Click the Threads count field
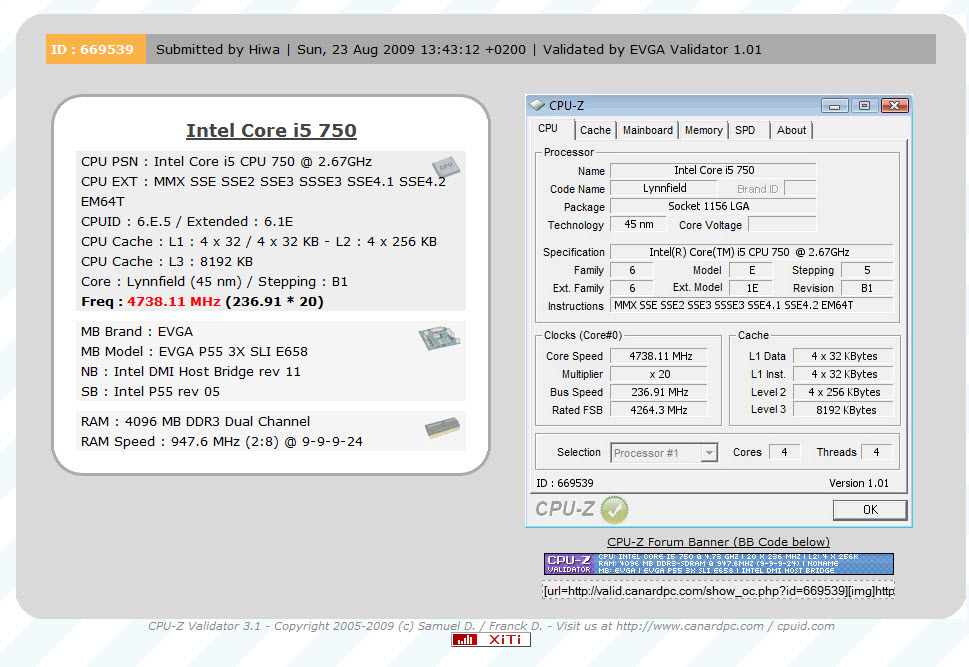 pyautogui.click(x=876, y=452)
